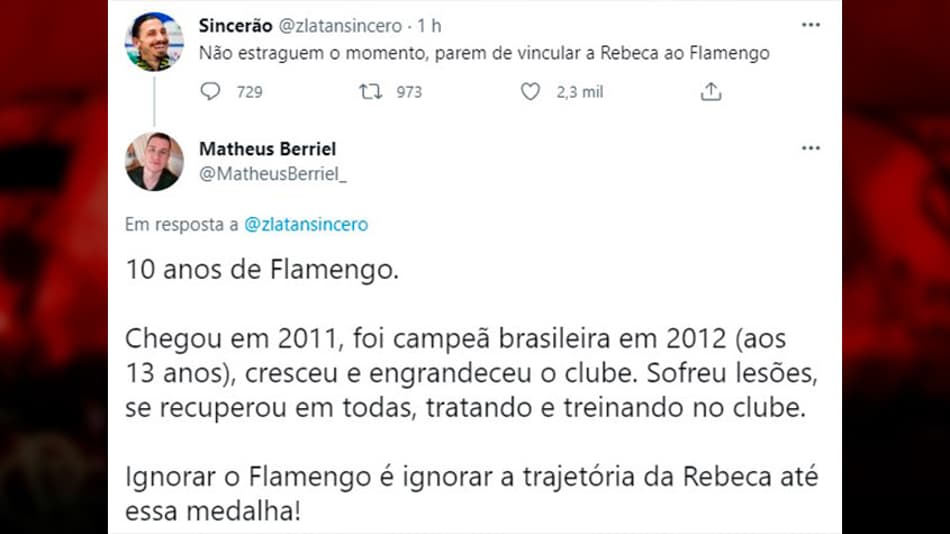Open Sincerão's profile picture
Viewport: 950px width, 534px height.
(154, 42)
